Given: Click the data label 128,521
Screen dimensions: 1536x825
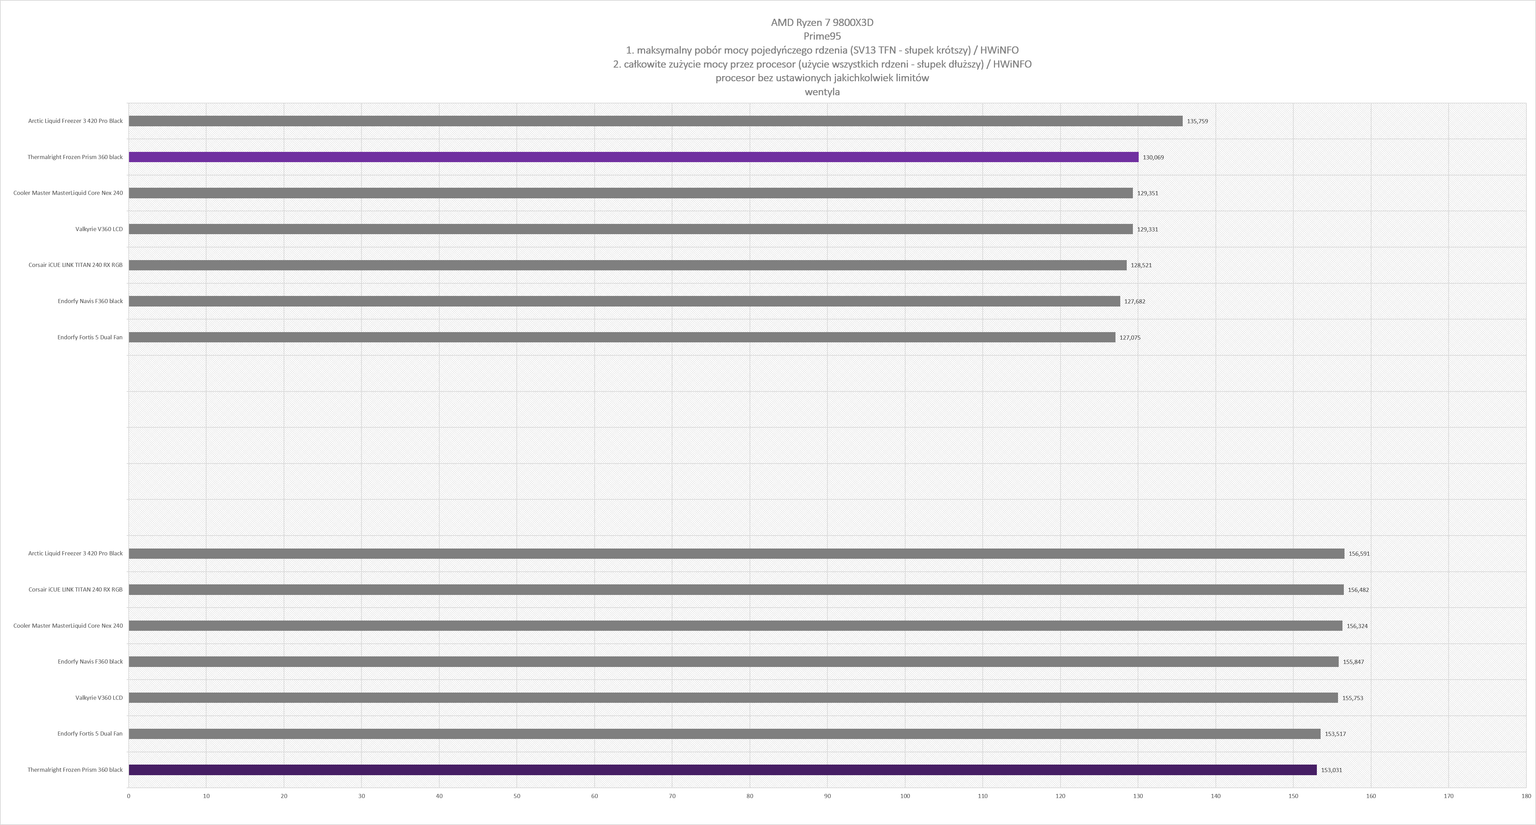Looking at the screenshot, I should [1141, 265].
